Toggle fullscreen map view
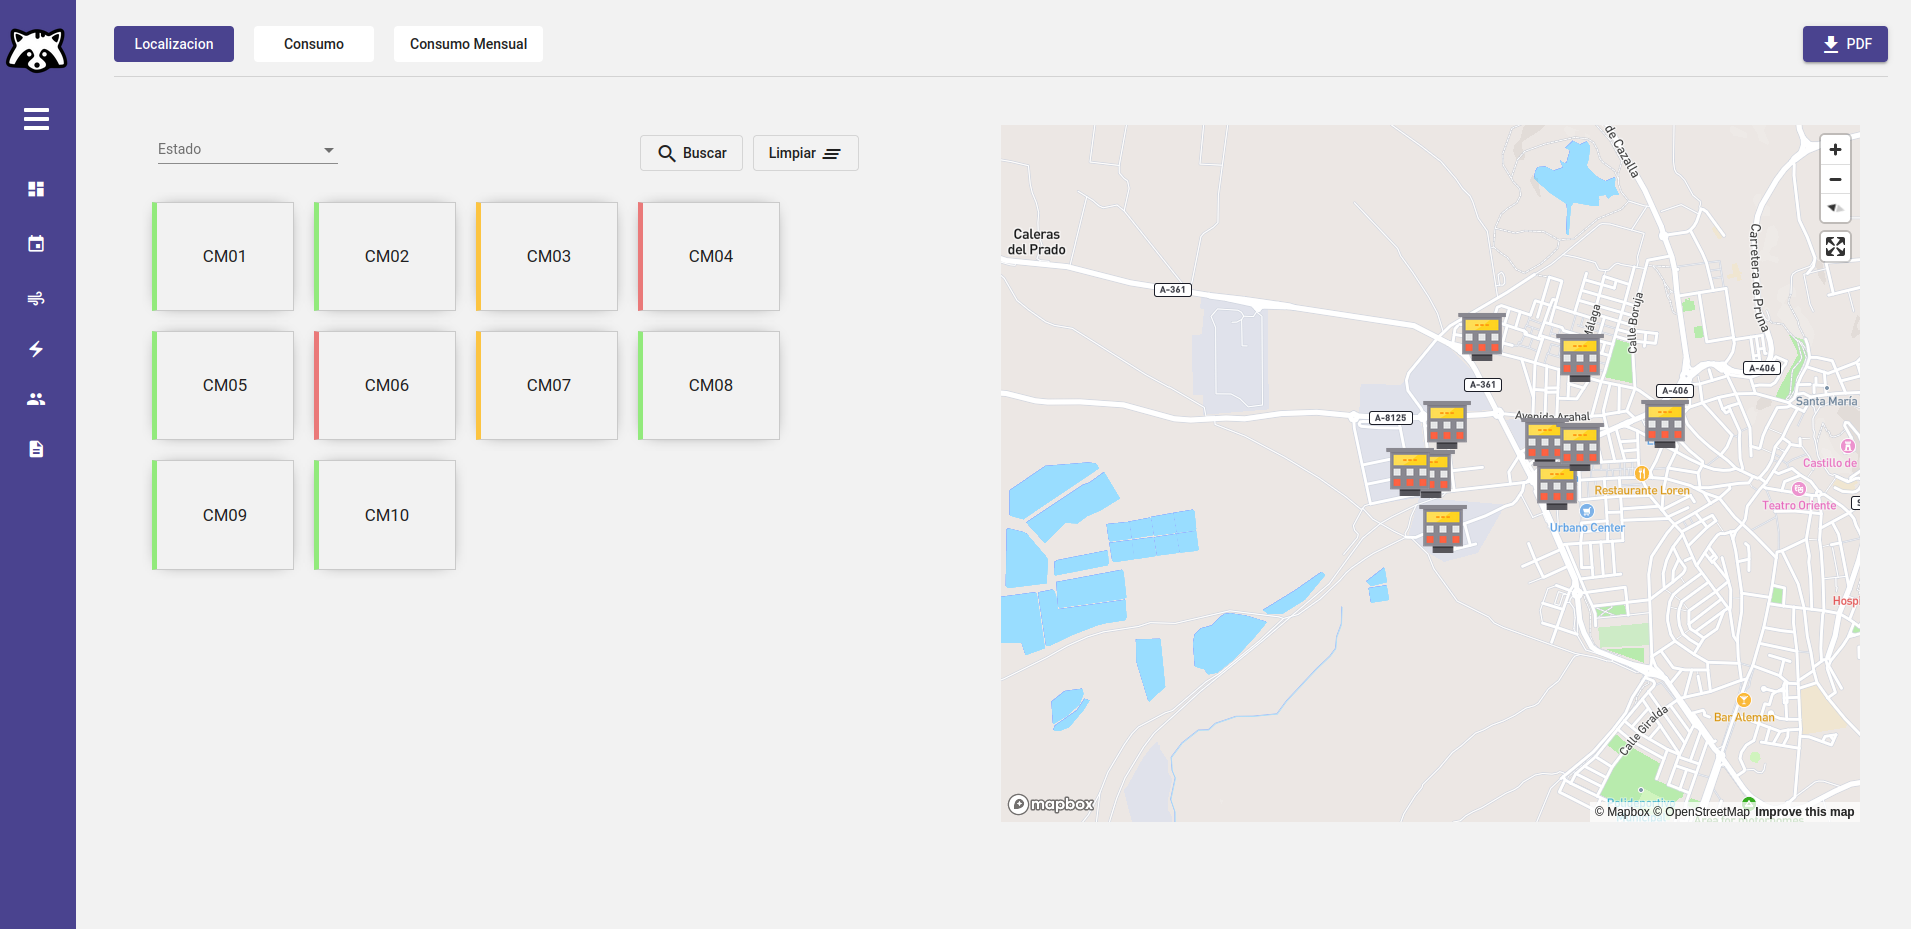Screen dimensions: 1911x929 (x=1835, y=246)
